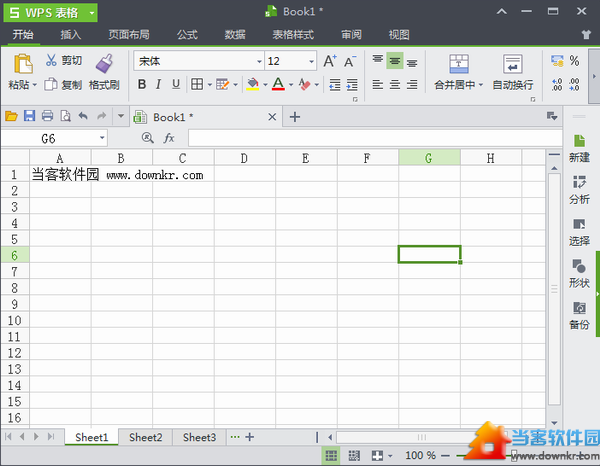Click the currency format icon
The height and width of the screenshot is (466, 600).
(557, 61)
